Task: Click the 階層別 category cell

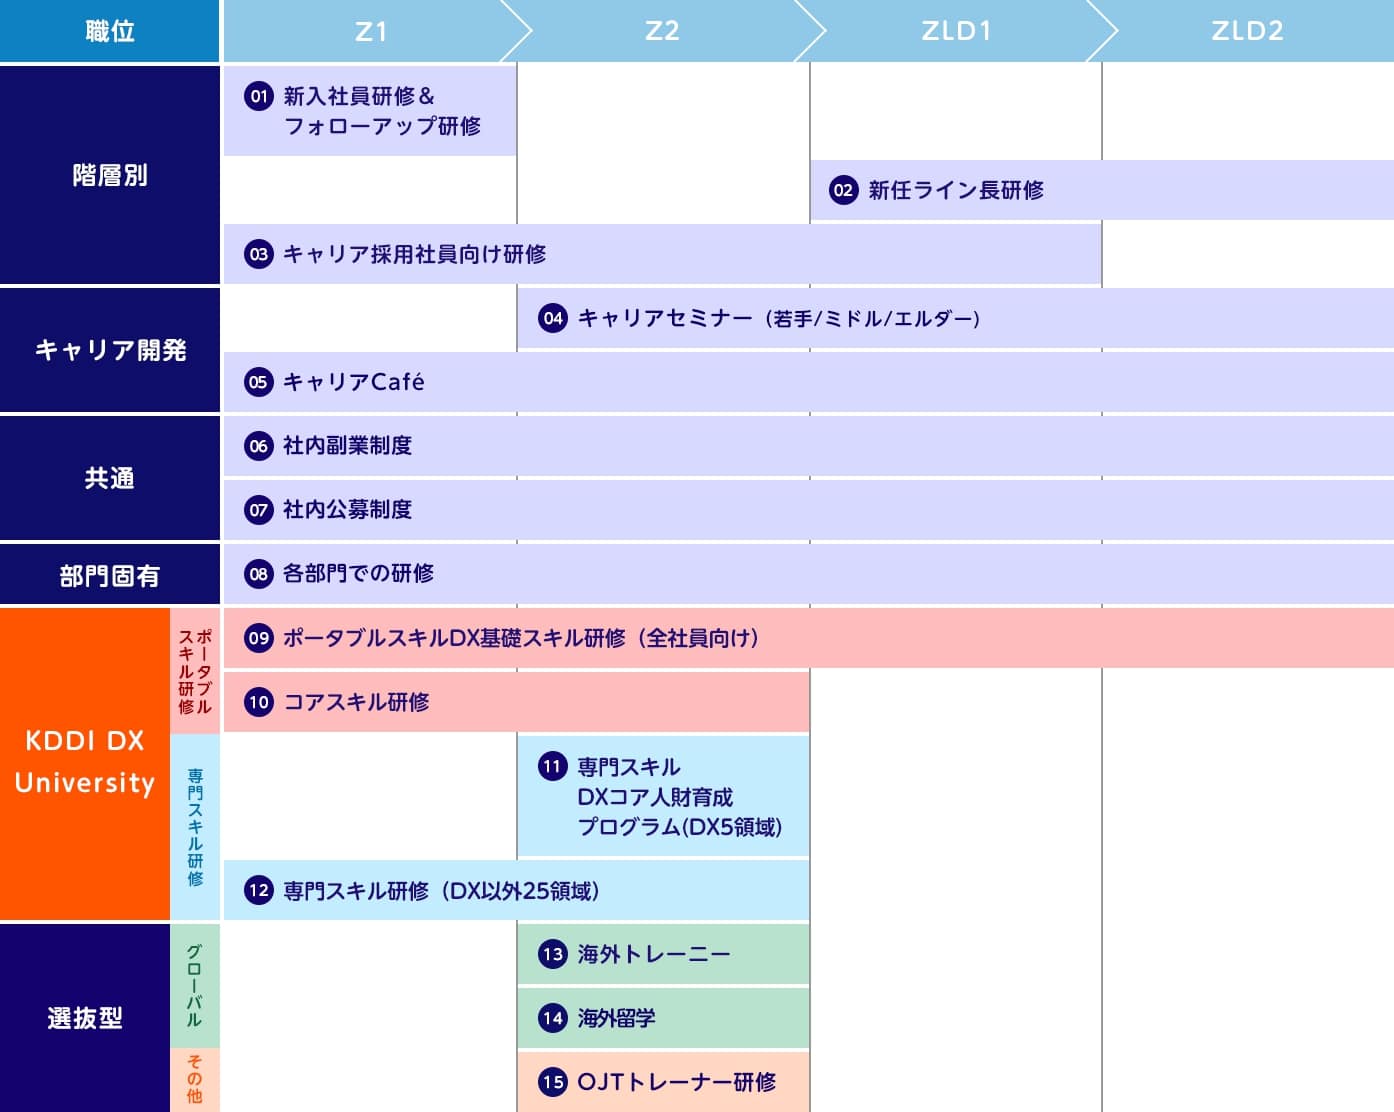Action: tap(110, 175)
